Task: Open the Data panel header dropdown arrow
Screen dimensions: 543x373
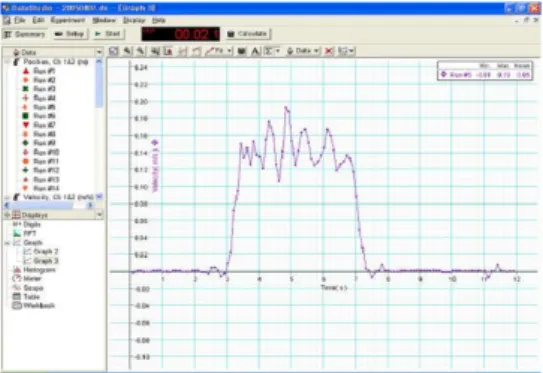Action: tap(99, 52)
